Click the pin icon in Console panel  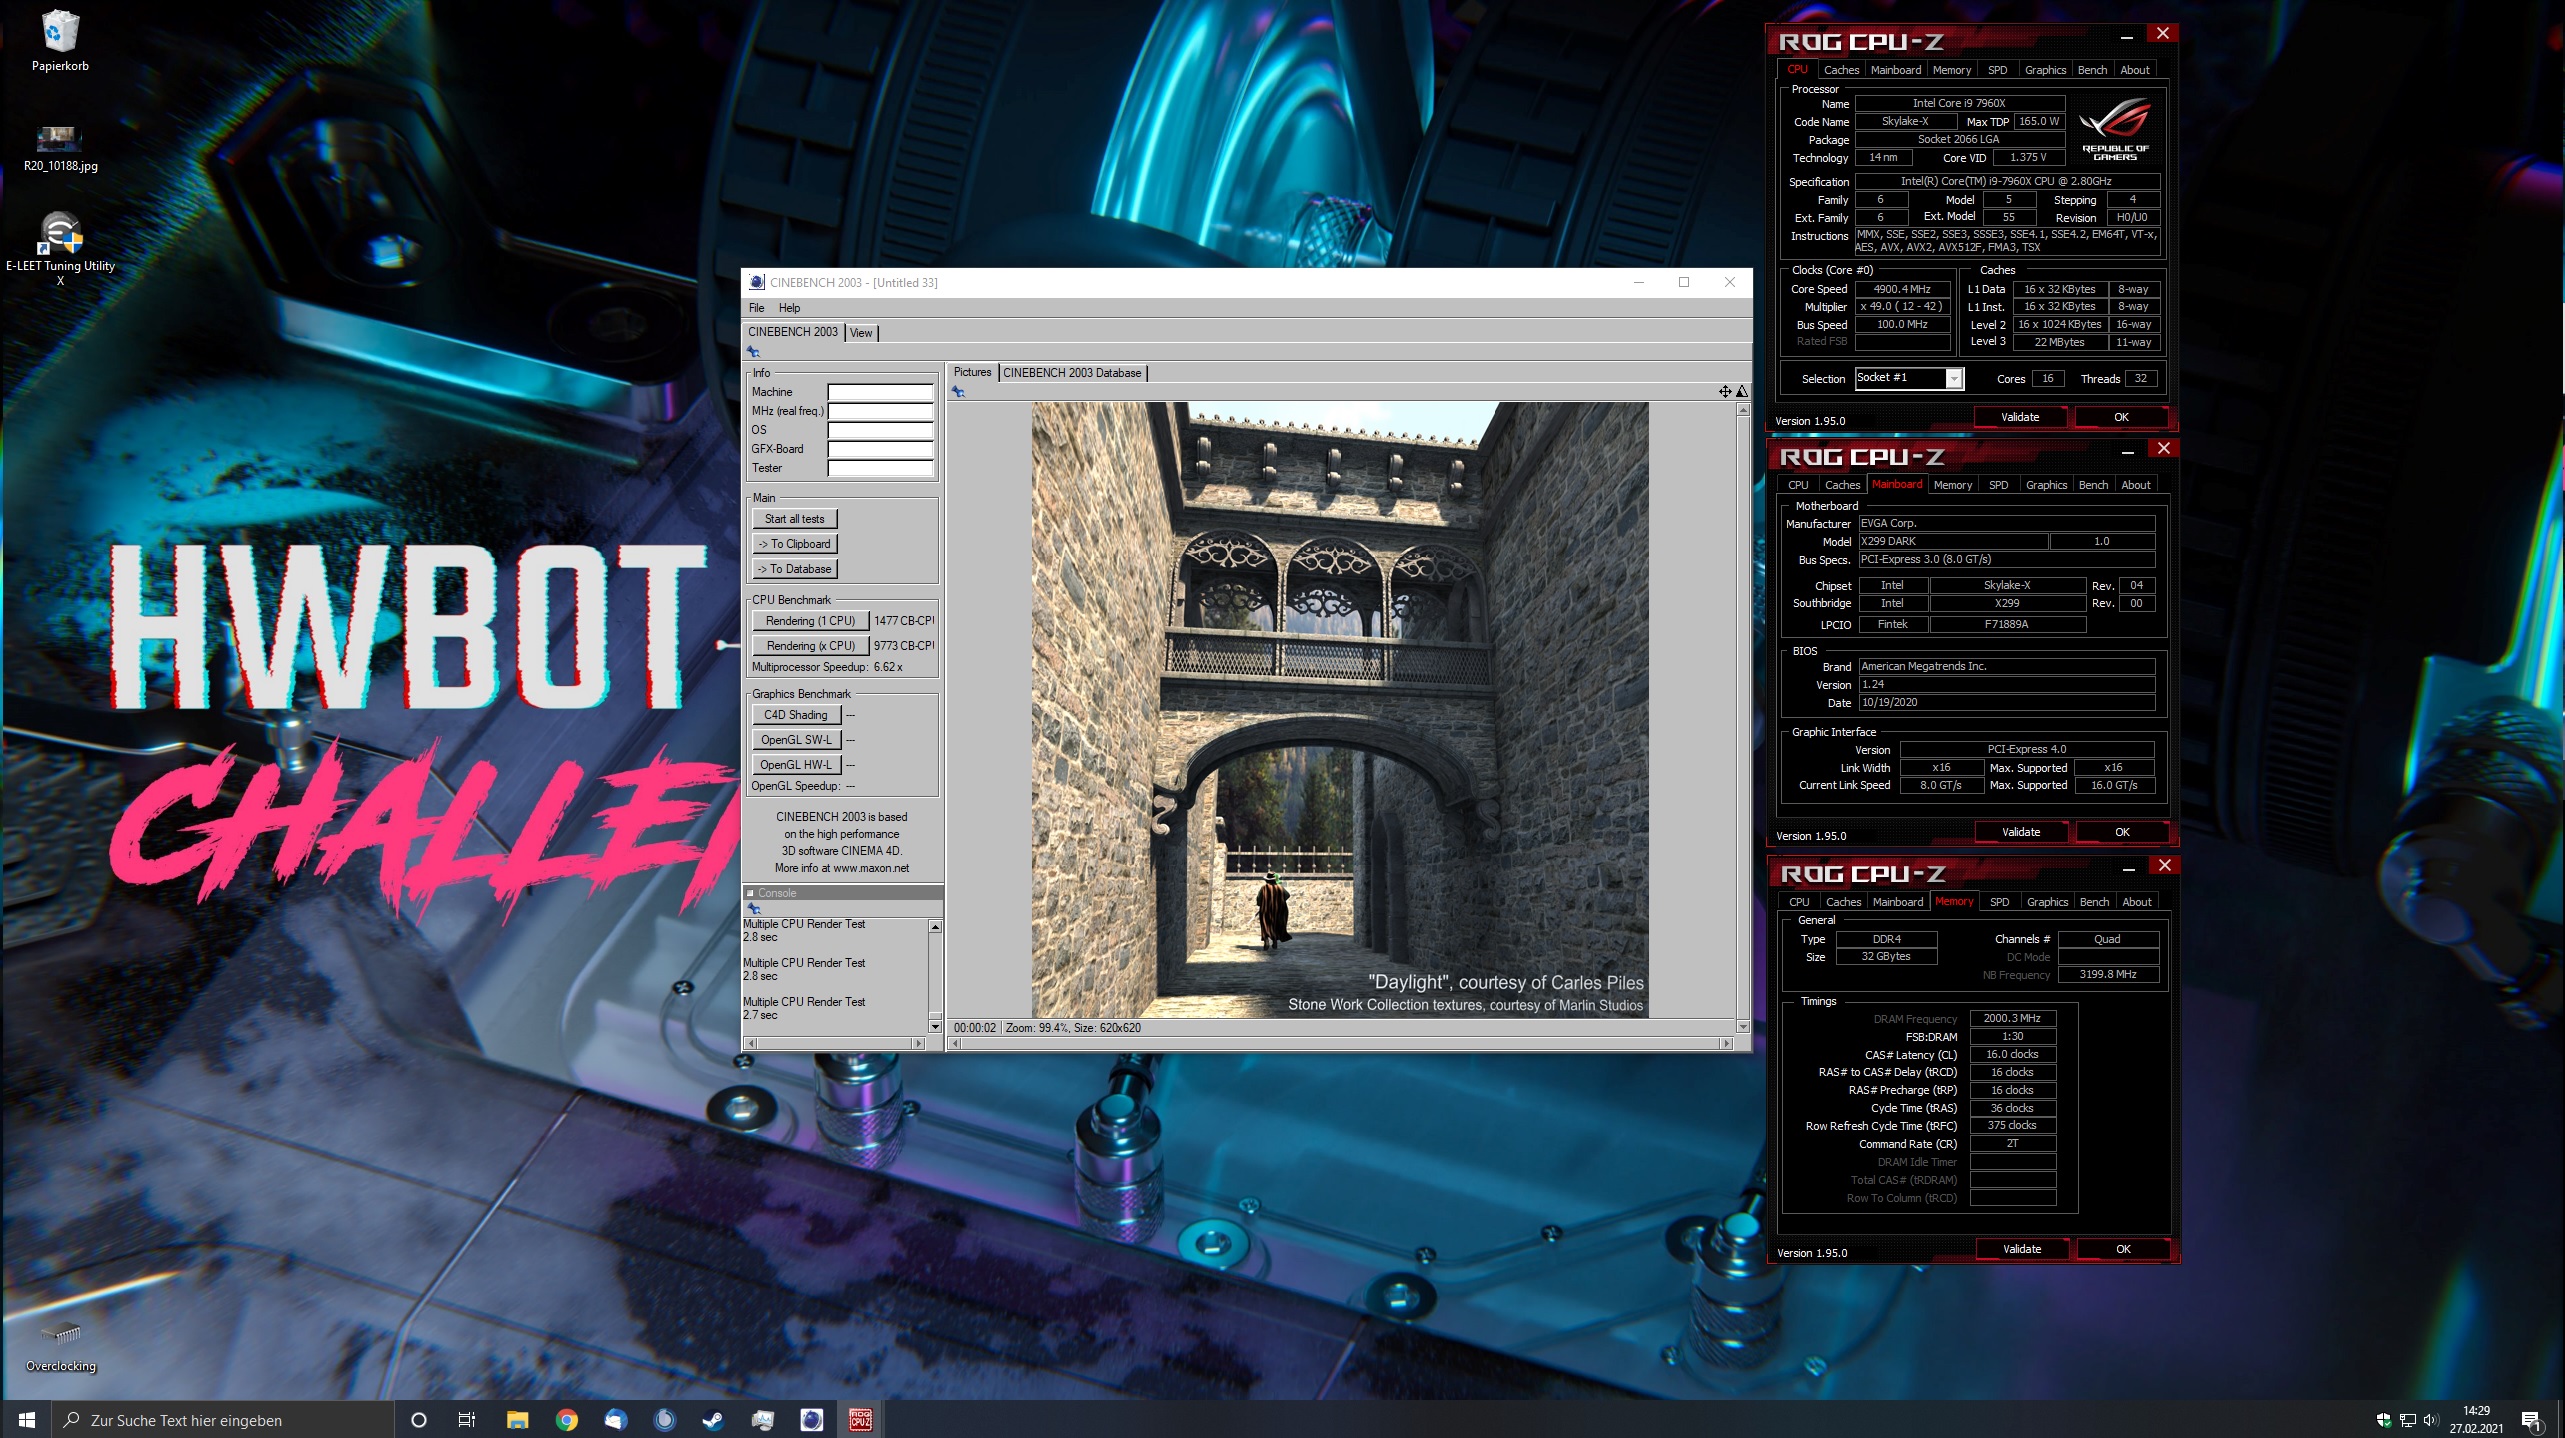[754, 909]
